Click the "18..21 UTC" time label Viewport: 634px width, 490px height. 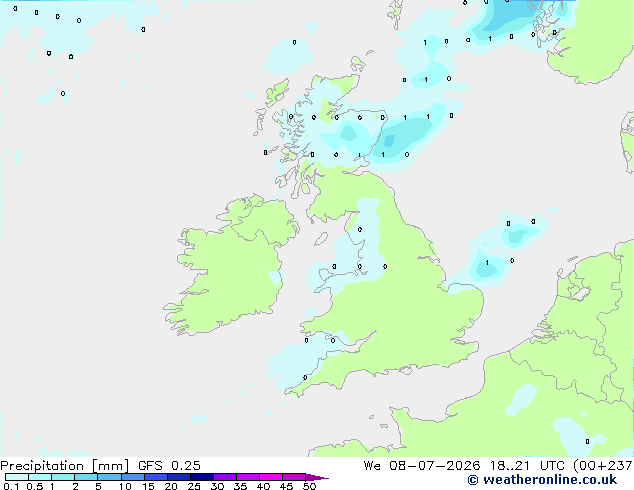pyautogui.click(x=527, y=466)
